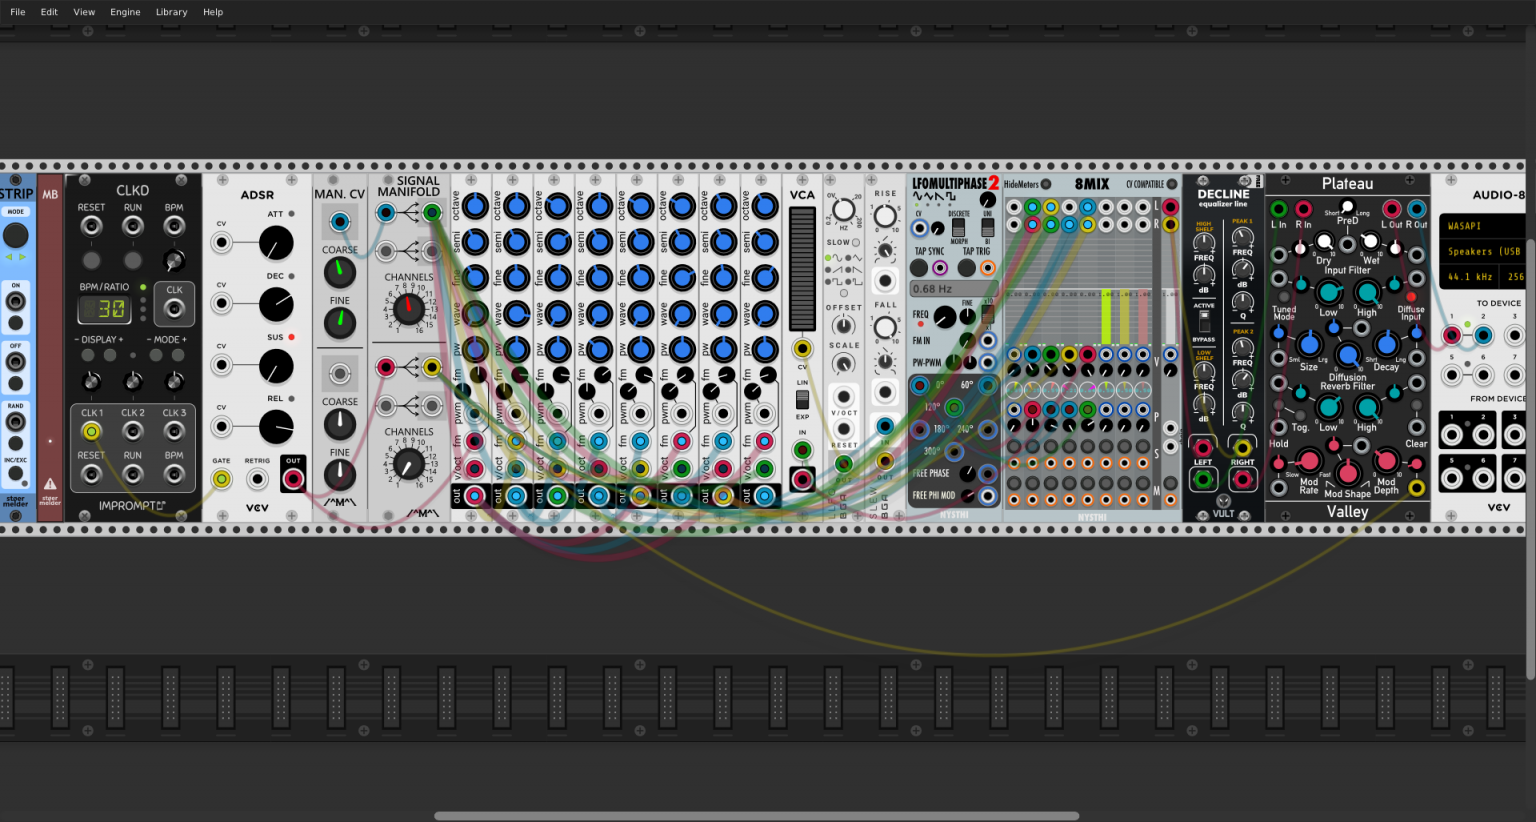Click the blue Size knob on Plateau

1309,346
